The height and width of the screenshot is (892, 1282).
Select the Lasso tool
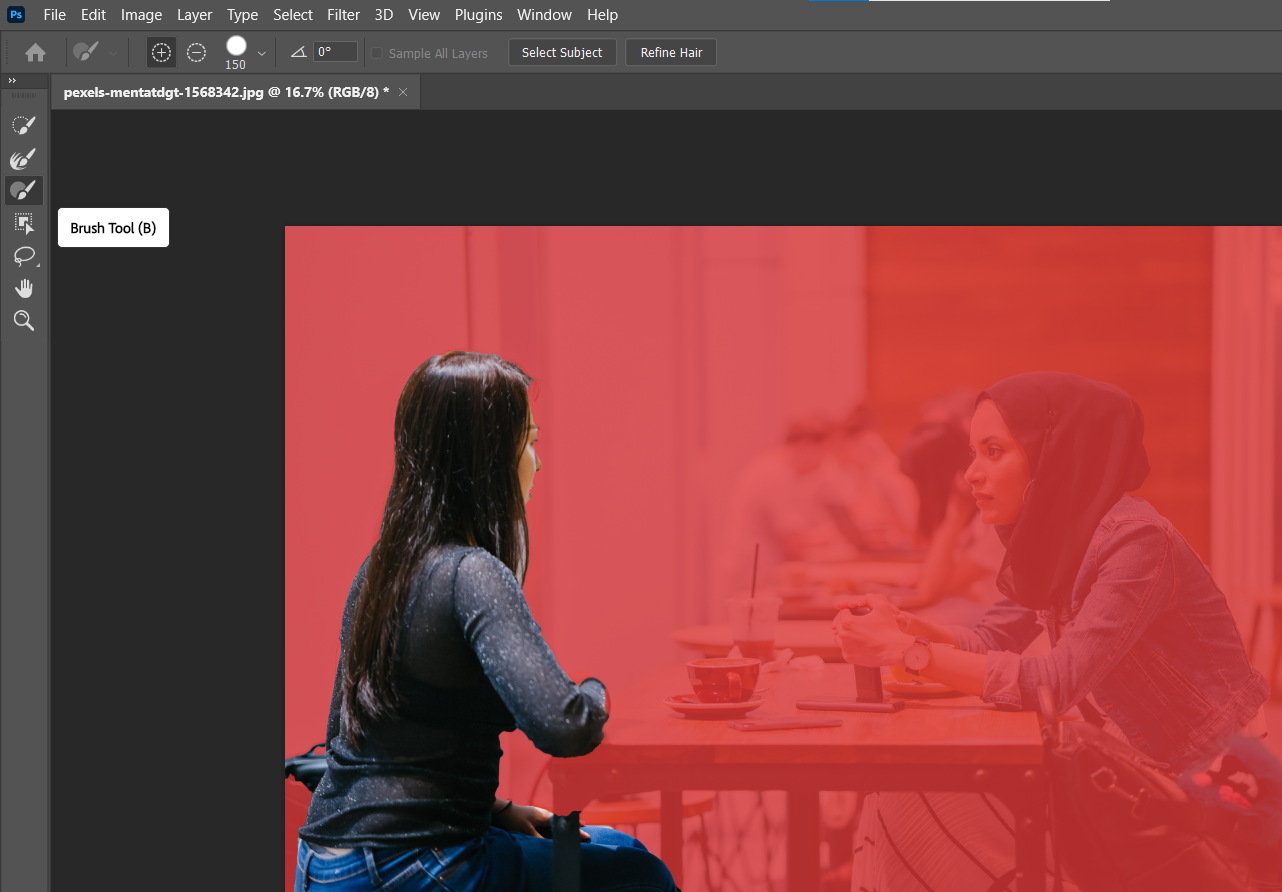click(24, 256)
